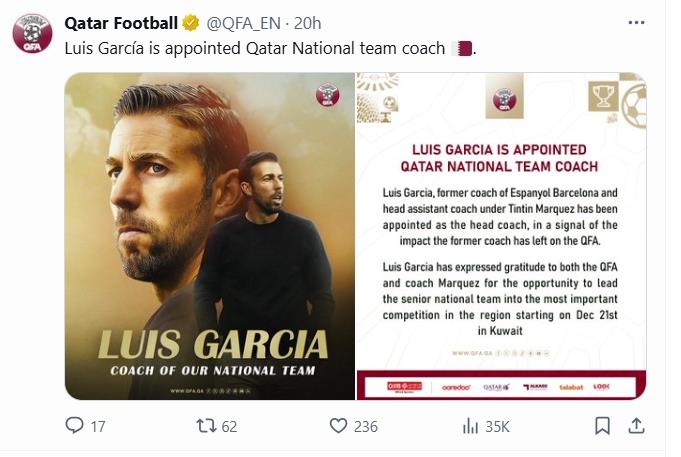View analytics bar chart icon
This screenshot has height=457, width=681.
(x=470, y=426)
